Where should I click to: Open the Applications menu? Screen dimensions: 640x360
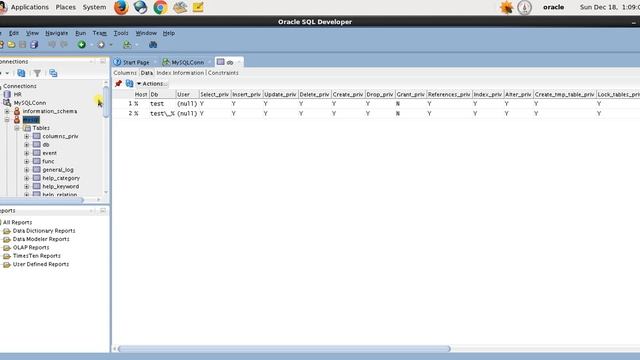pos(29,7)
